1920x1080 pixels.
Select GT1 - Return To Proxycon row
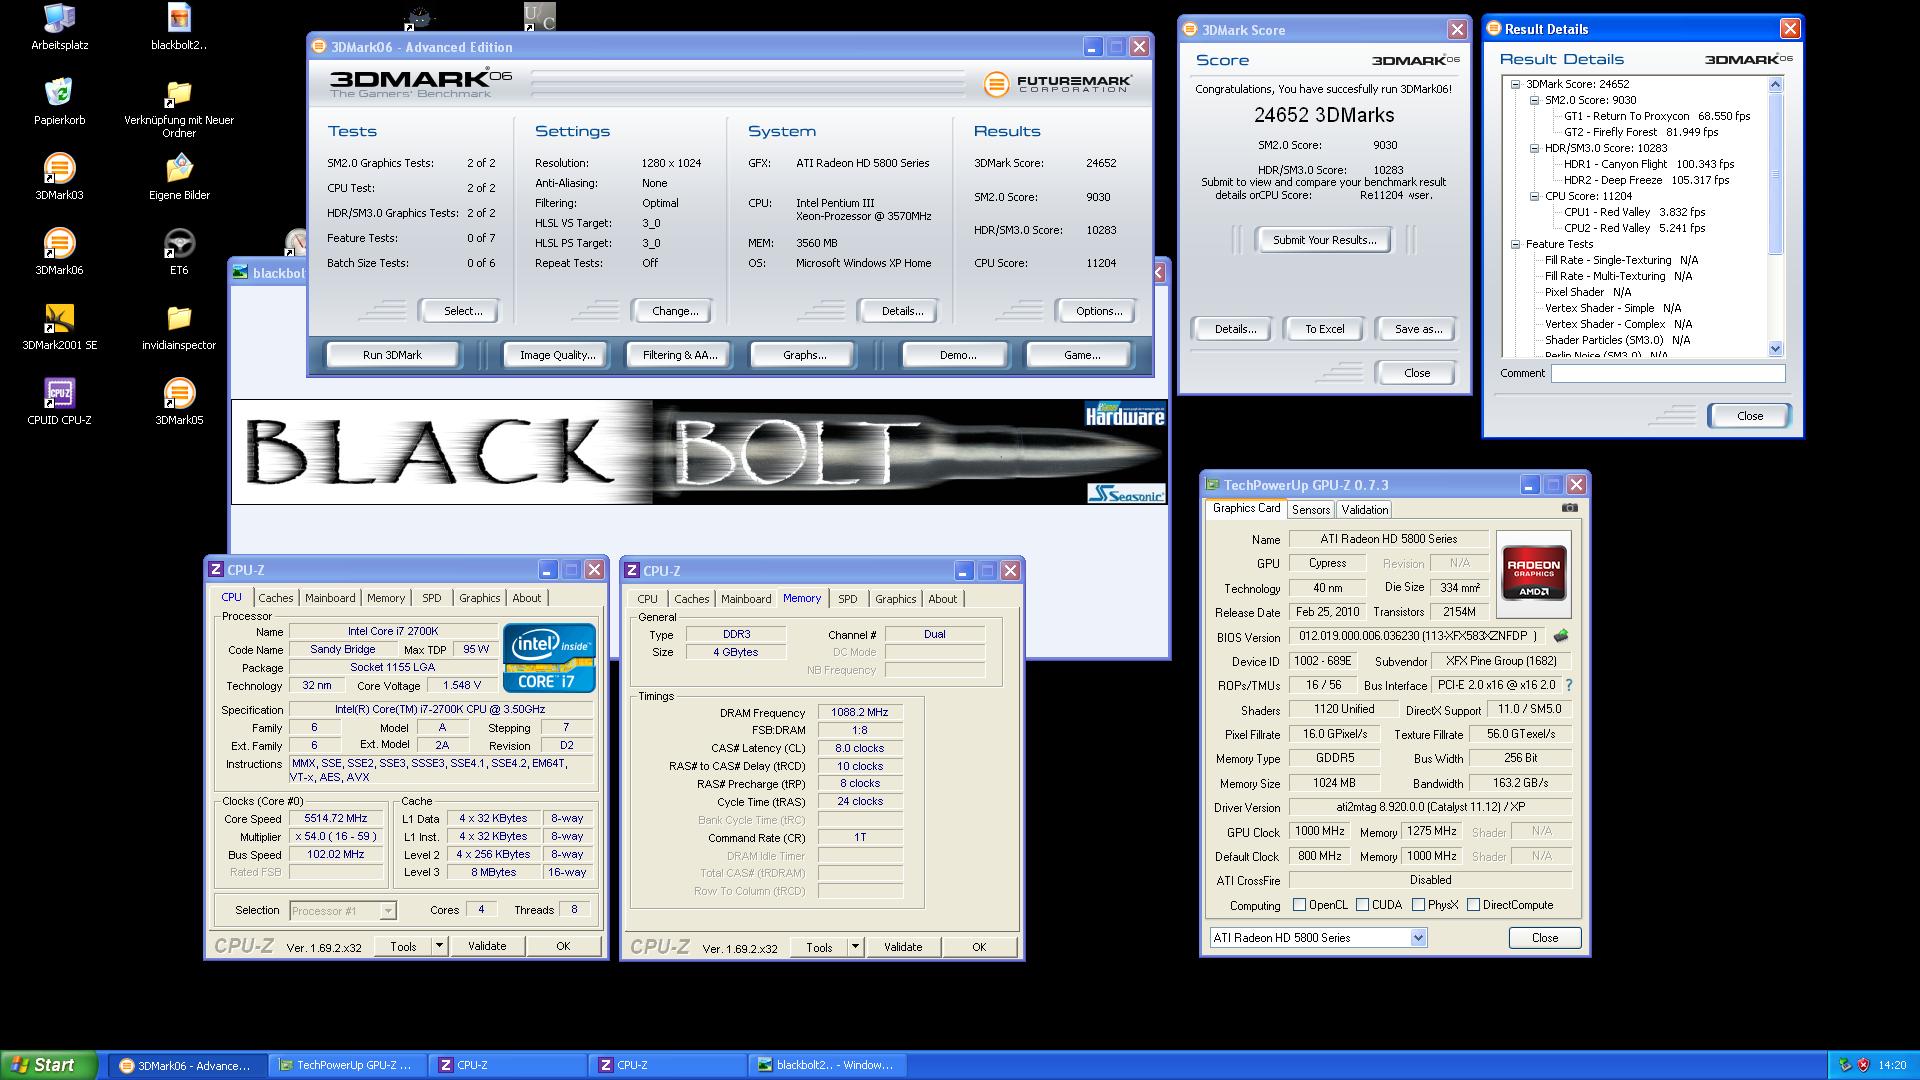pyautogui.click(x=1657, y=116)
